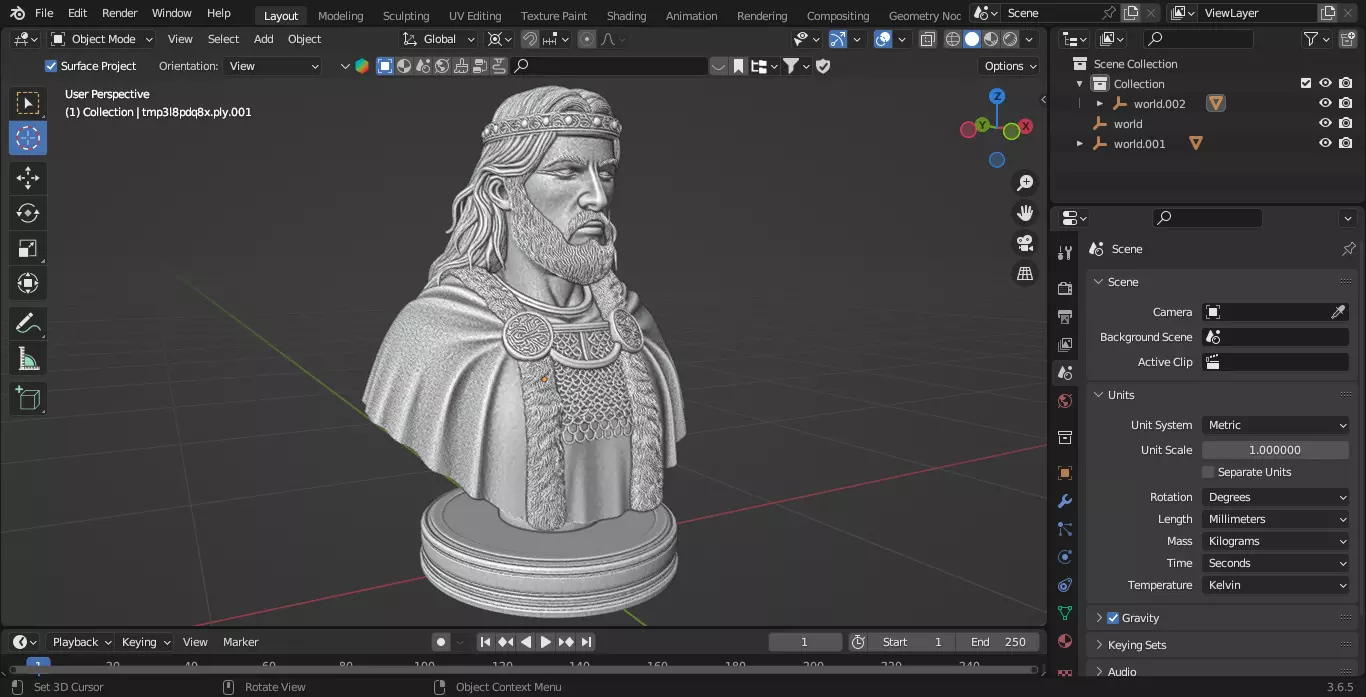Disable world.002 in renders camera icon
Screen dimensions: 1366x697
[1346, 104]
